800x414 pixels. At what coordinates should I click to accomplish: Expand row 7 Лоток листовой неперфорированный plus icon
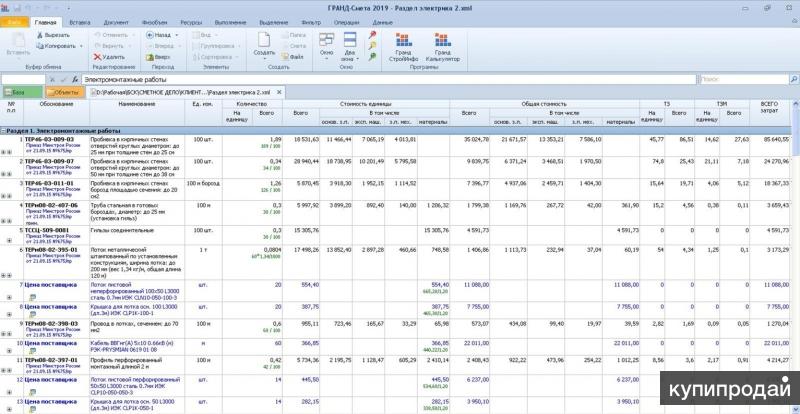[9, 297]
